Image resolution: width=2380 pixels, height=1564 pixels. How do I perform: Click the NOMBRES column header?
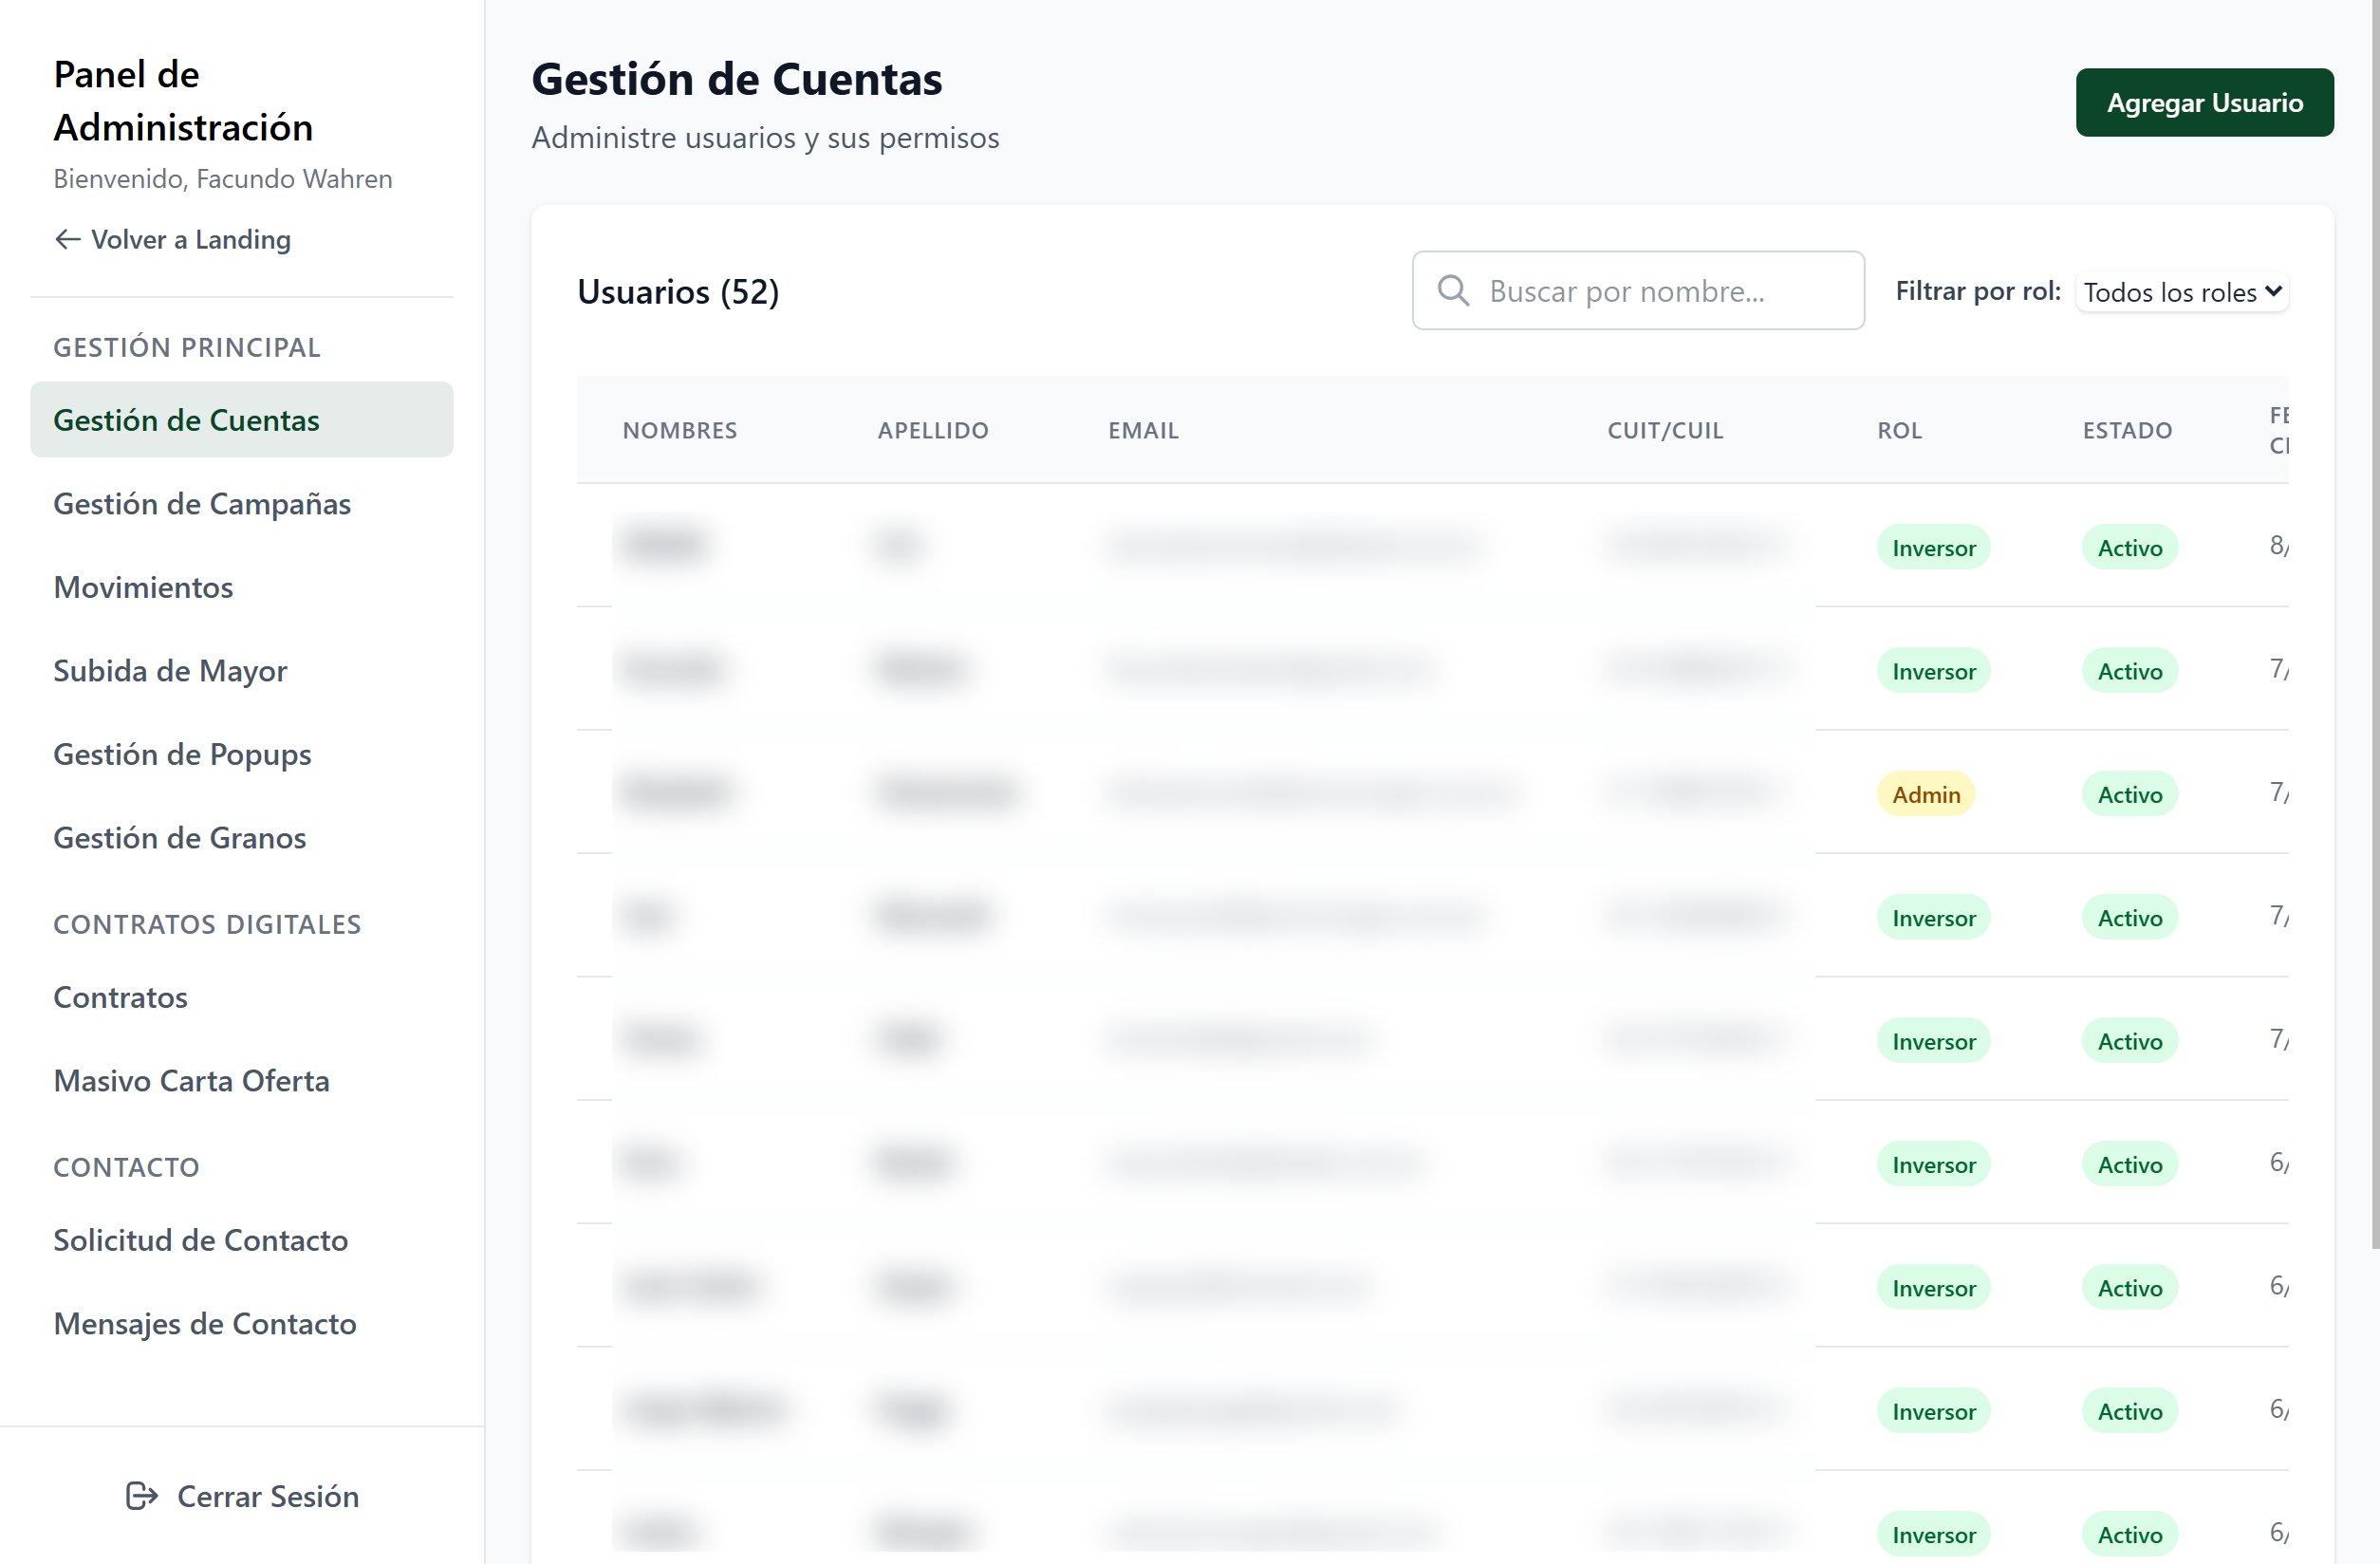pos(679,430)
